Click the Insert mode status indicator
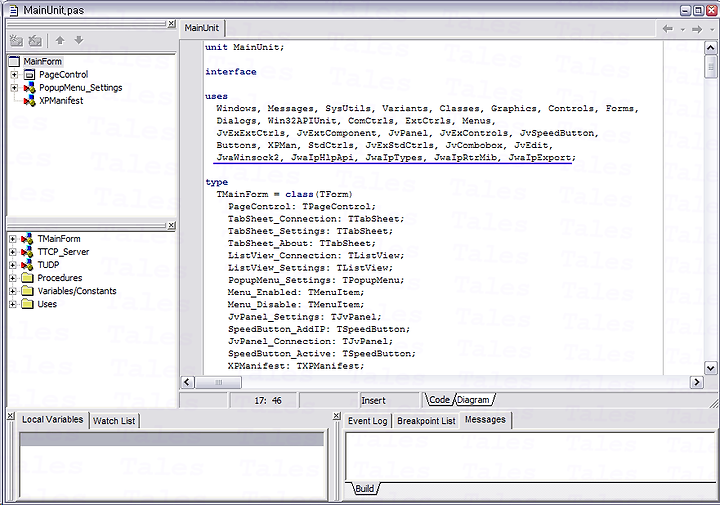 pos(373,400)
